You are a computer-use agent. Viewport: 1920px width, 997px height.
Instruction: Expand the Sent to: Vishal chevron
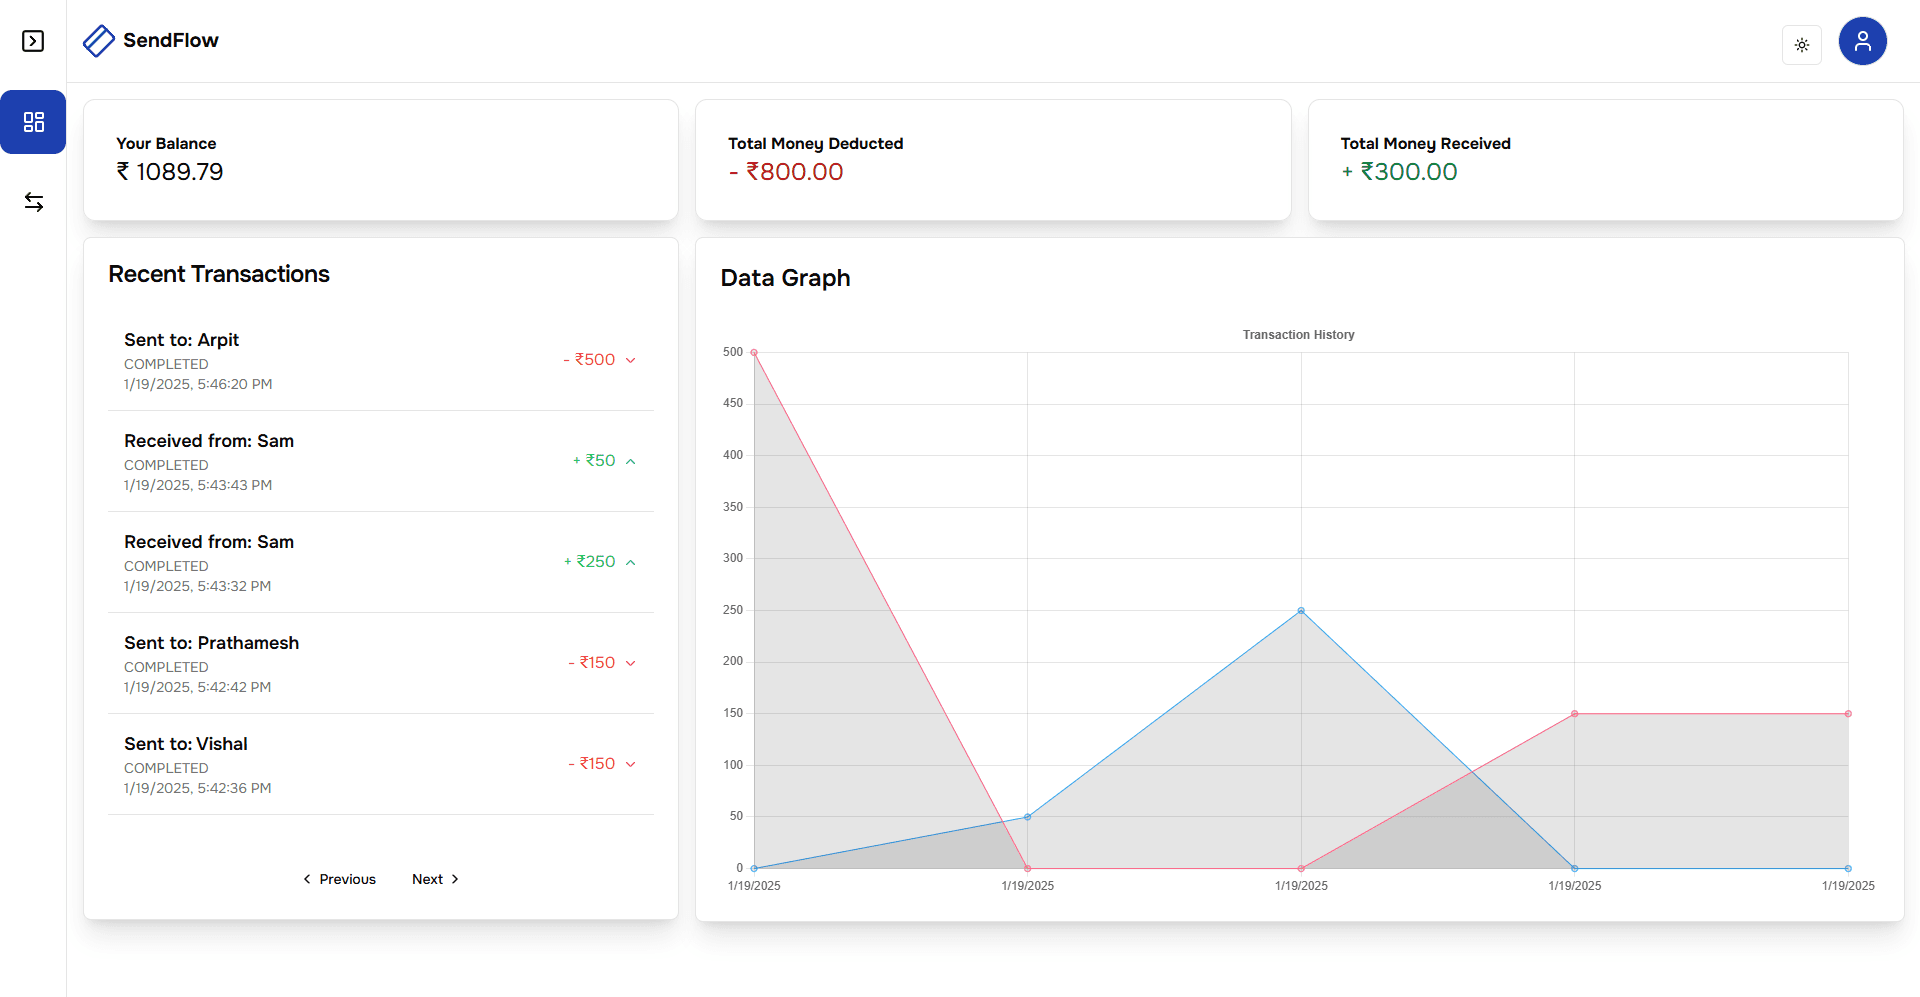631,764
